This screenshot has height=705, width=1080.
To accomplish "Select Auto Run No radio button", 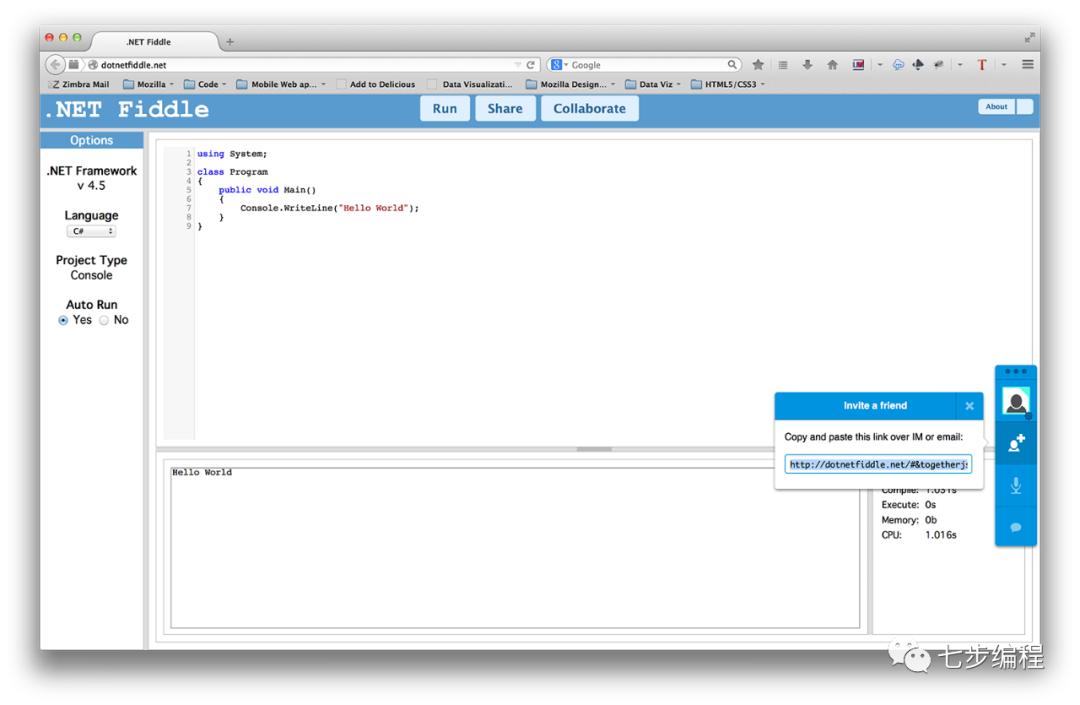I will click(x=104, y=320).
